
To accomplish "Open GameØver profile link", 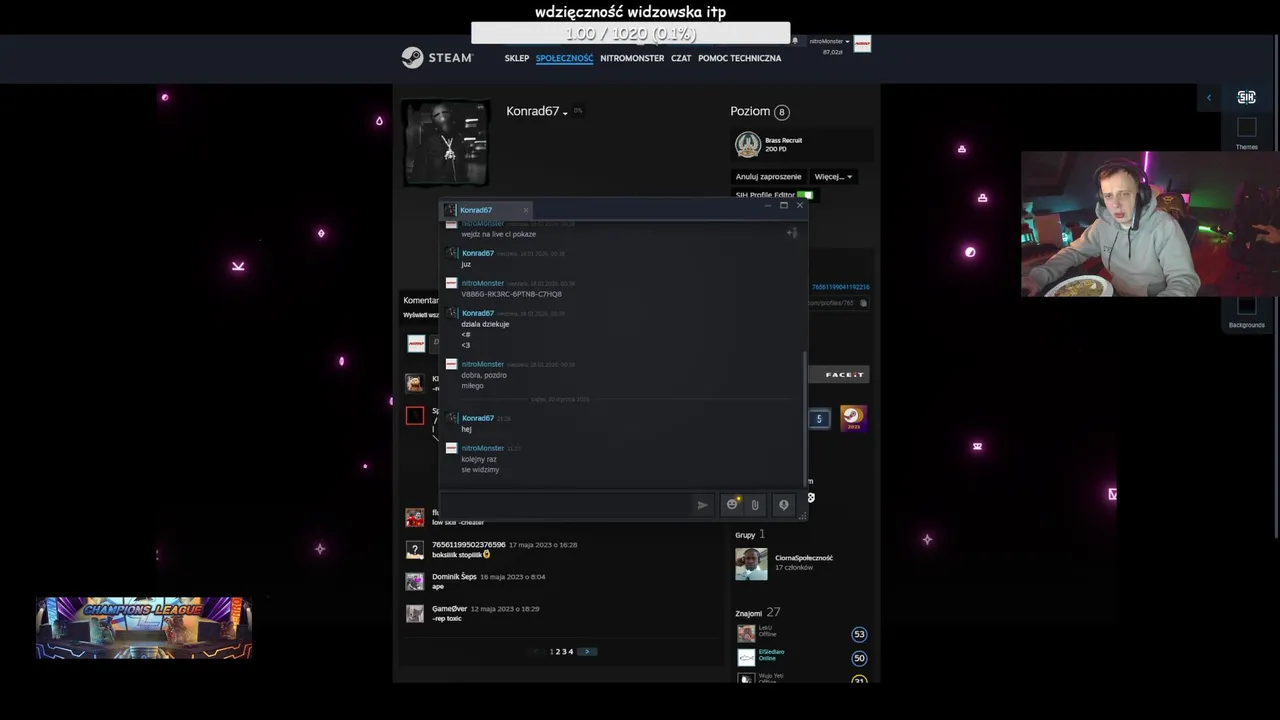I will [x=450, y=609].
